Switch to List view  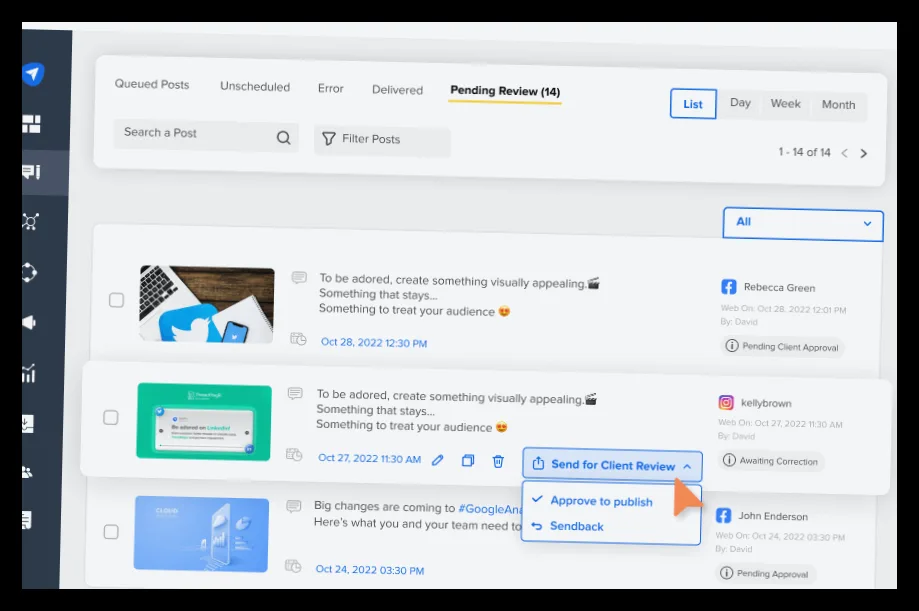pyautogui.click(x=693, y=104)
